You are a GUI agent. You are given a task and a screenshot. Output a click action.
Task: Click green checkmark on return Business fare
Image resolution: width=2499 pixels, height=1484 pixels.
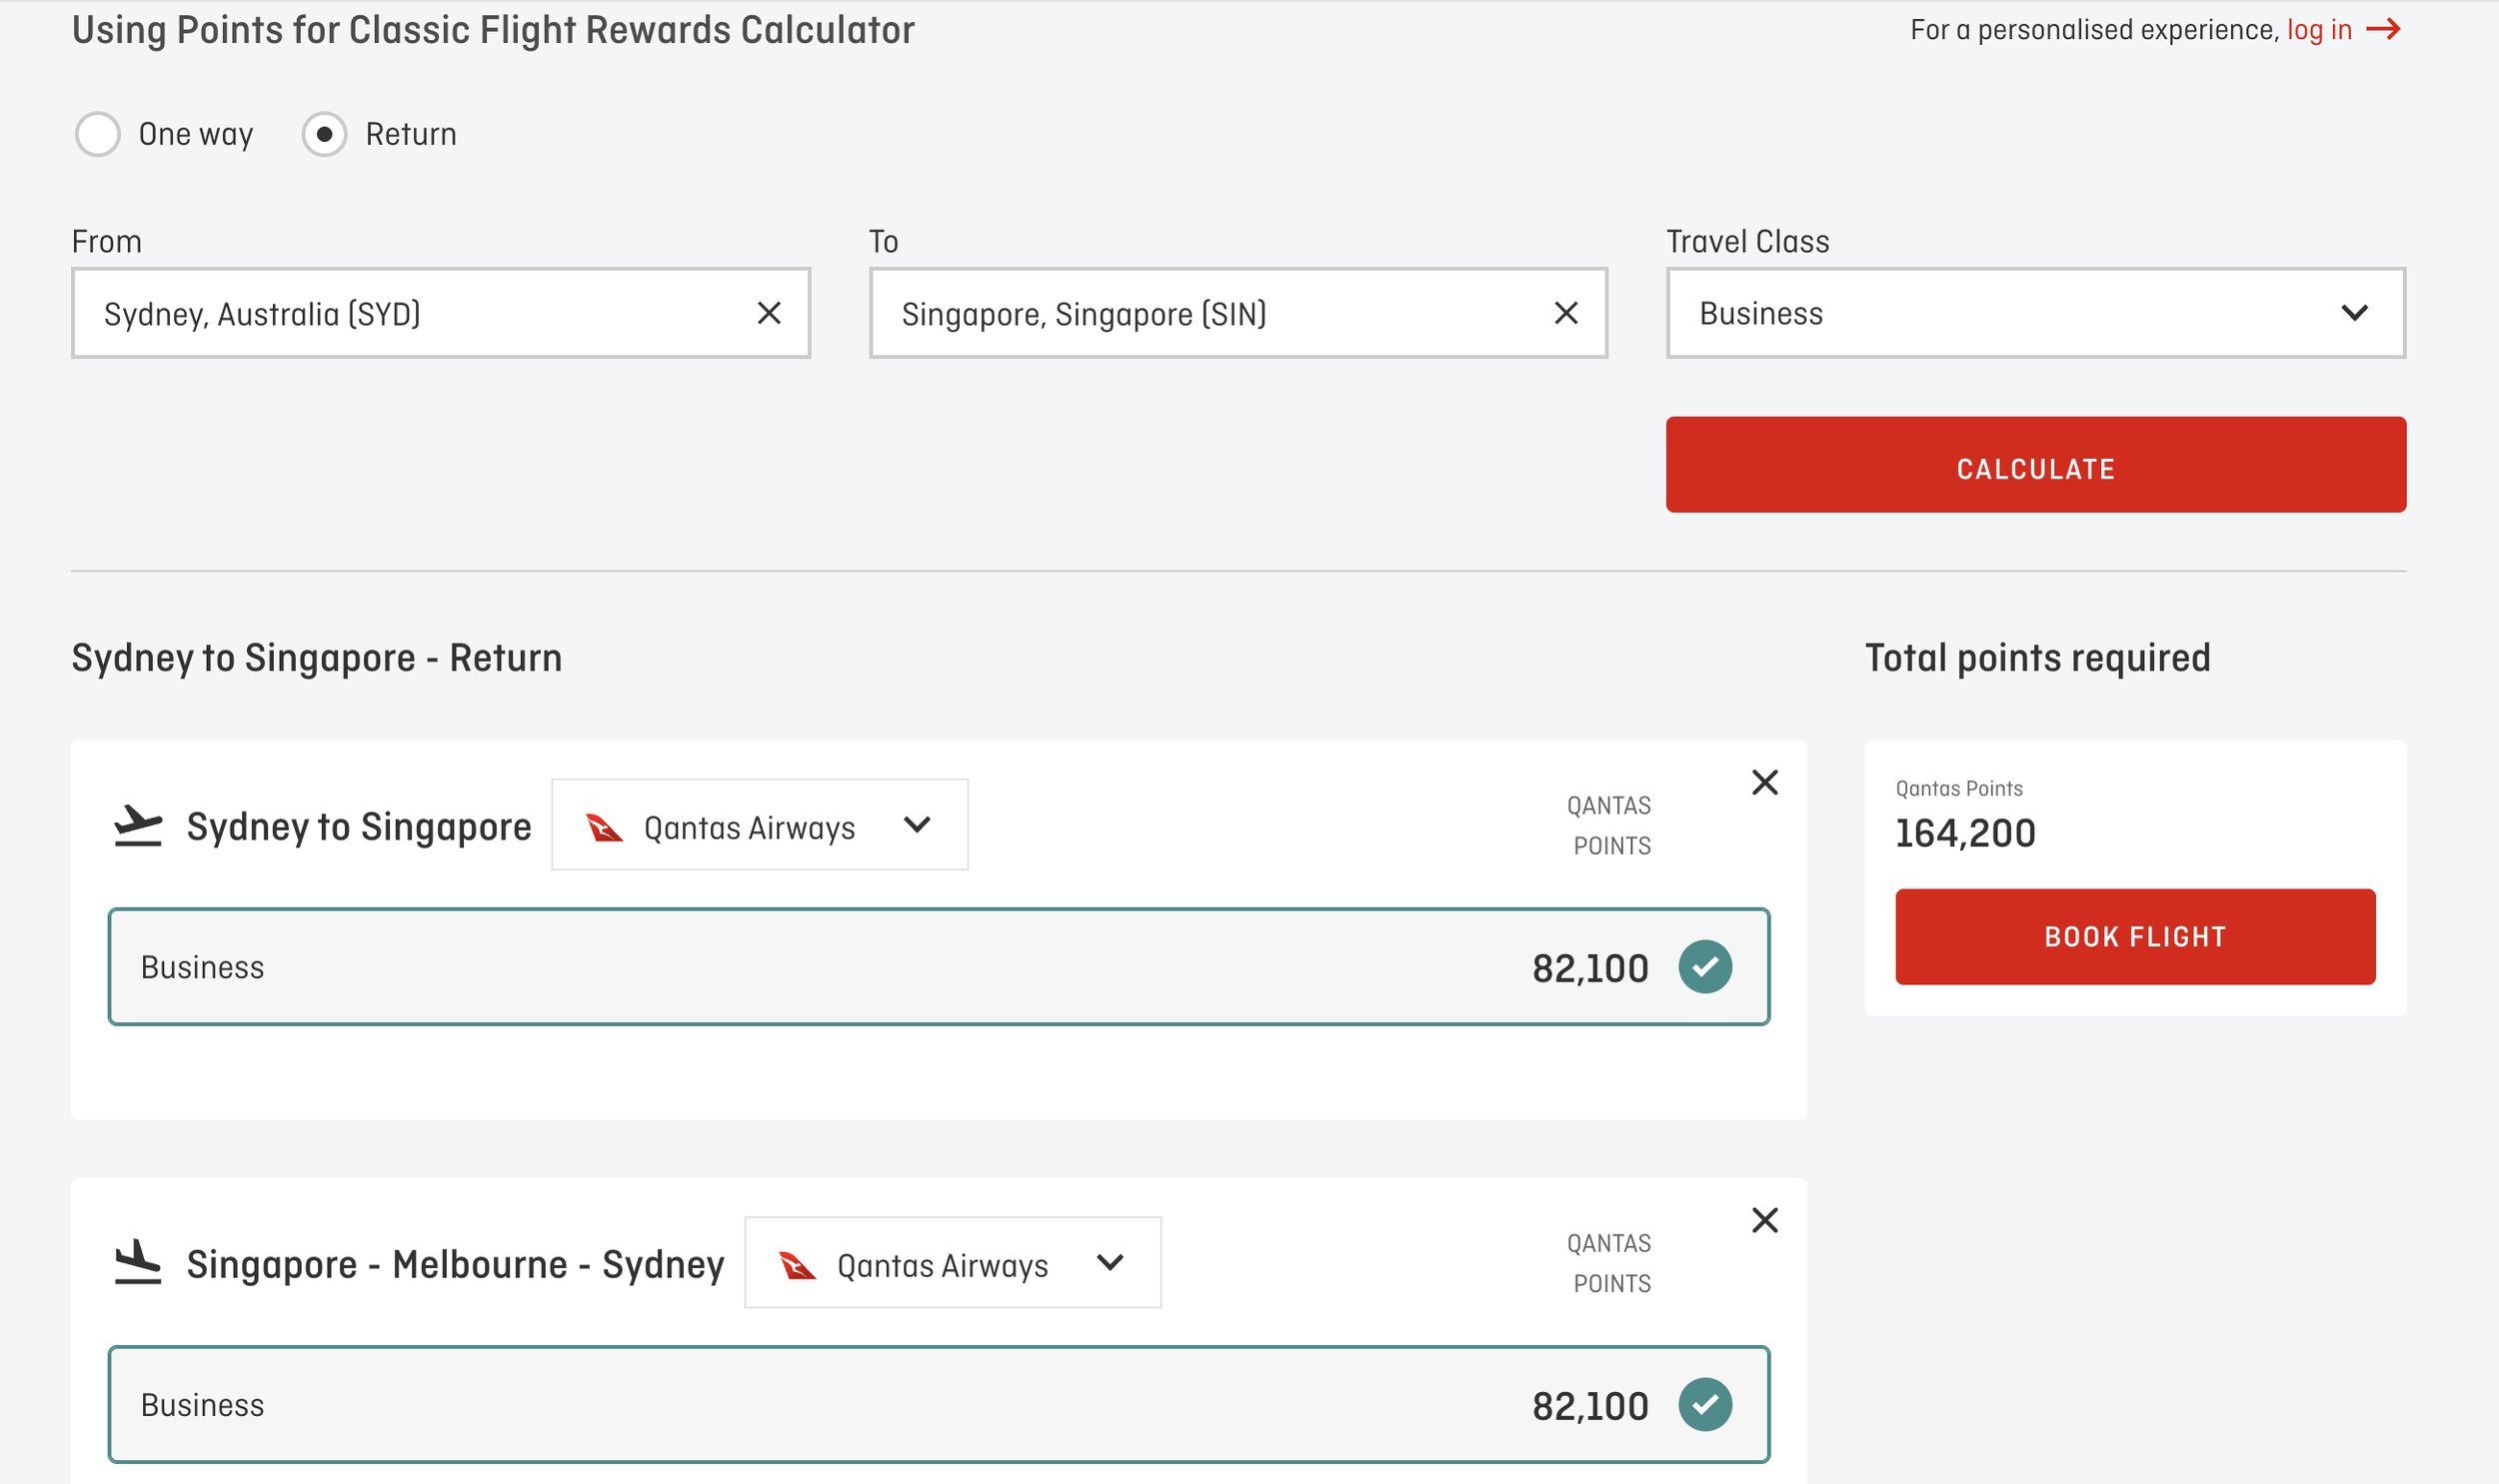coord(1705,1405)
